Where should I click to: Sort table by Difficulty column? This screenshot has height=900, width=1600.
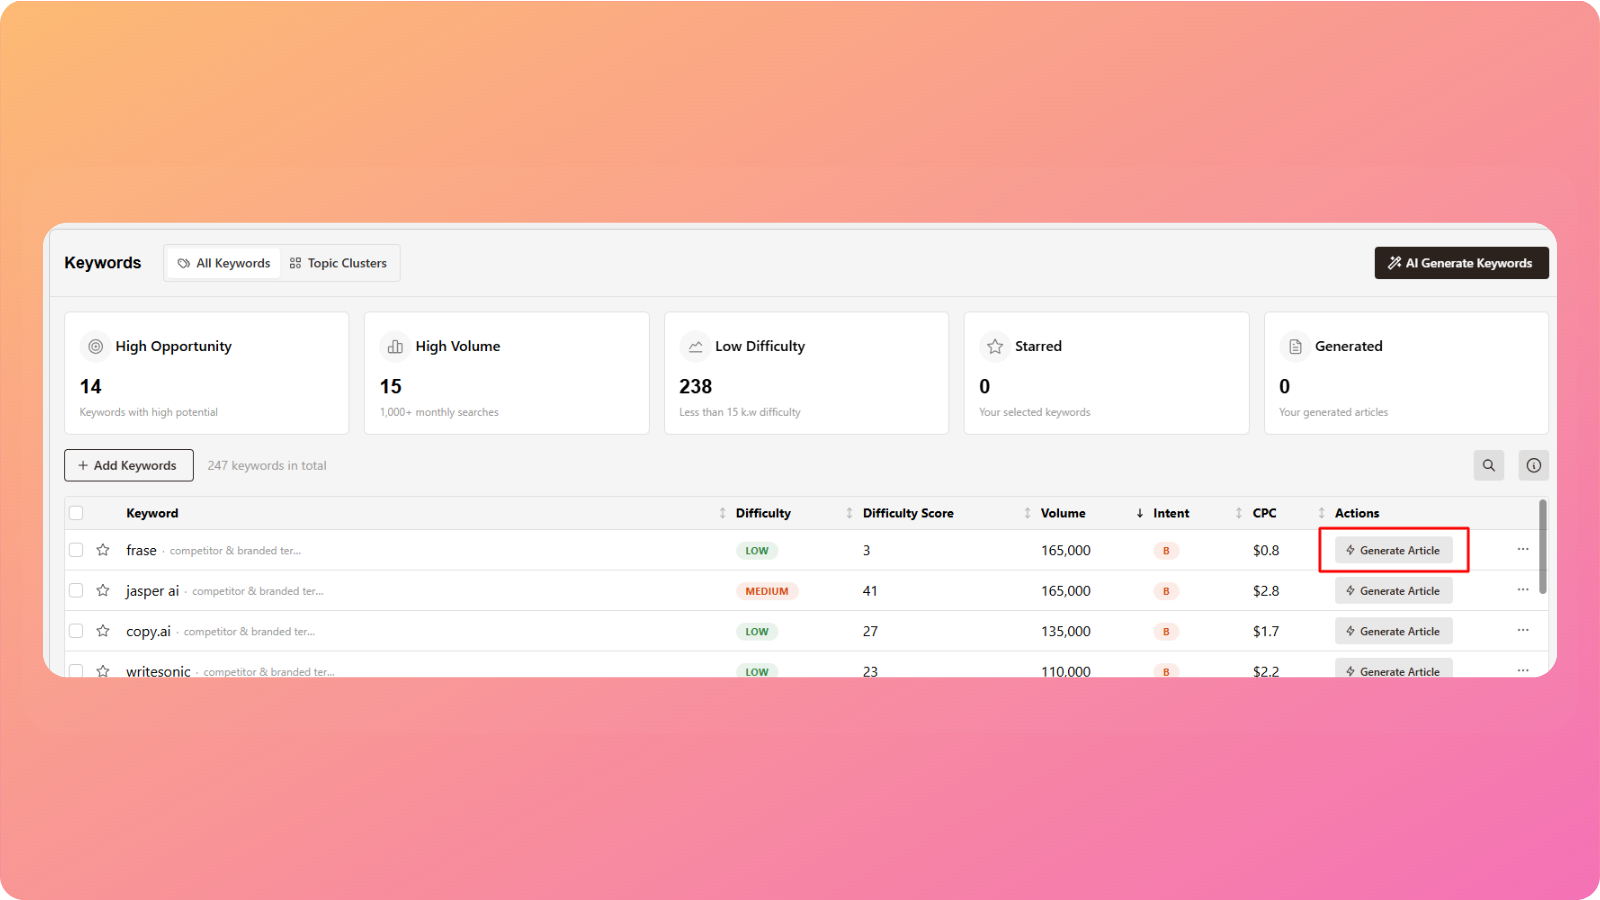tap(763, 513)
